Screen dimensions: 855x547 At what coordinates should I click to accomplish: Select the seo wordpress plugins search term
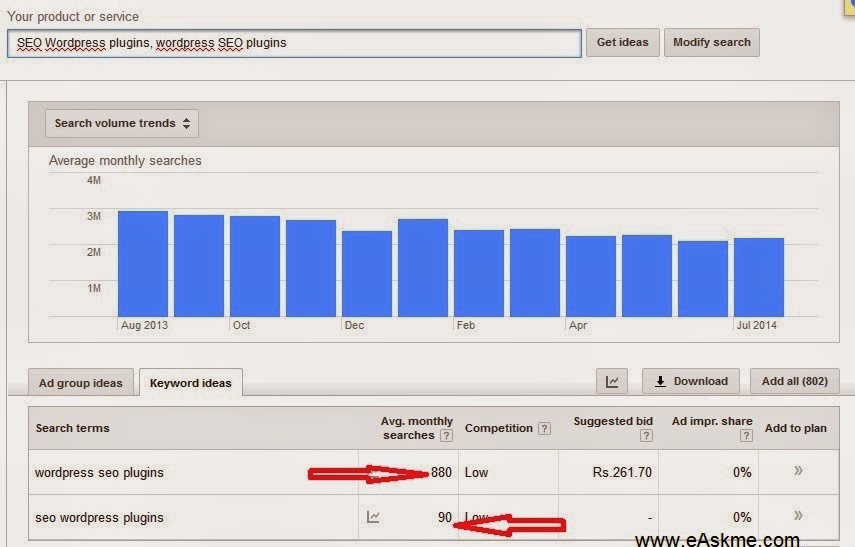point(99,518)
